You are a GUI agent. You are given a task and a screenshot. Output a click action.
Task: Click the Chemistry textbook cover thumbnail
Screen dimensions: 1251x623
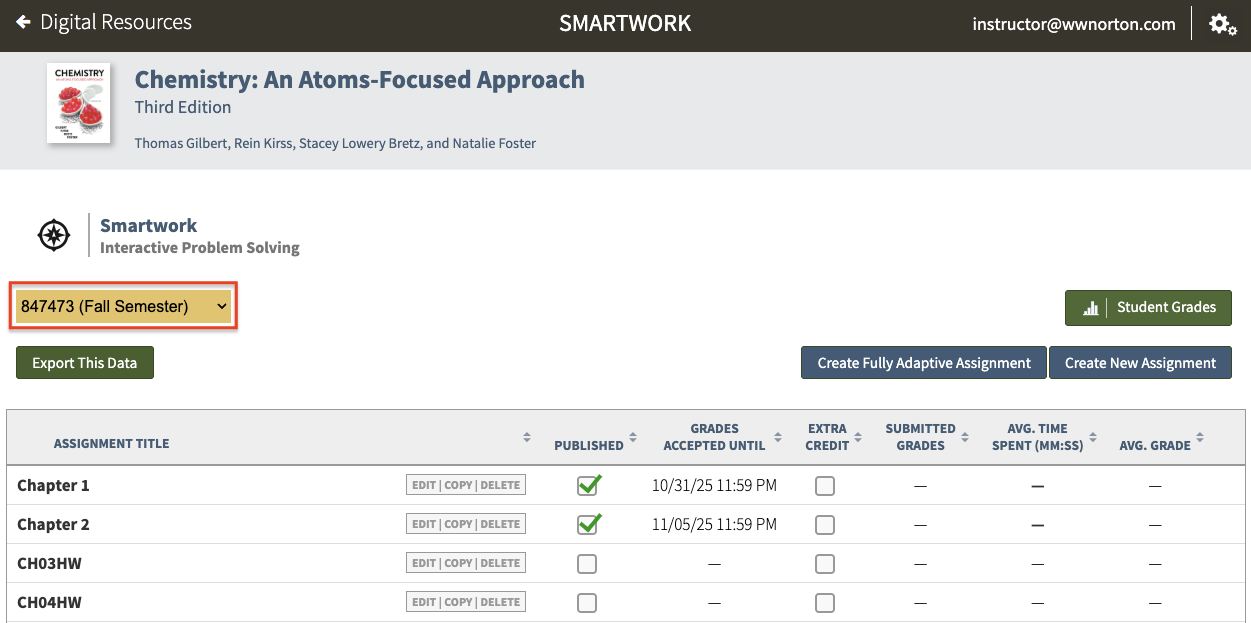click(x=78, y=104)
